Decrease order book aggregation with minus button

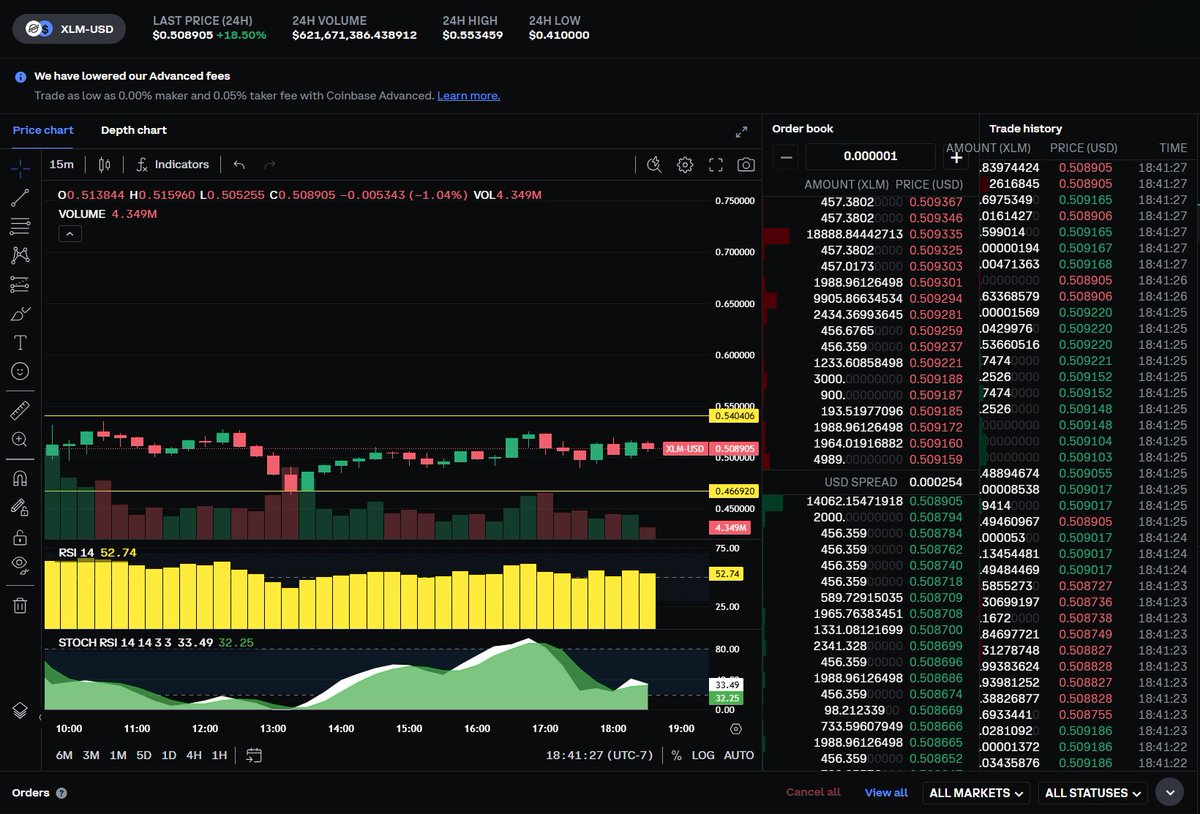click(786, 157)
